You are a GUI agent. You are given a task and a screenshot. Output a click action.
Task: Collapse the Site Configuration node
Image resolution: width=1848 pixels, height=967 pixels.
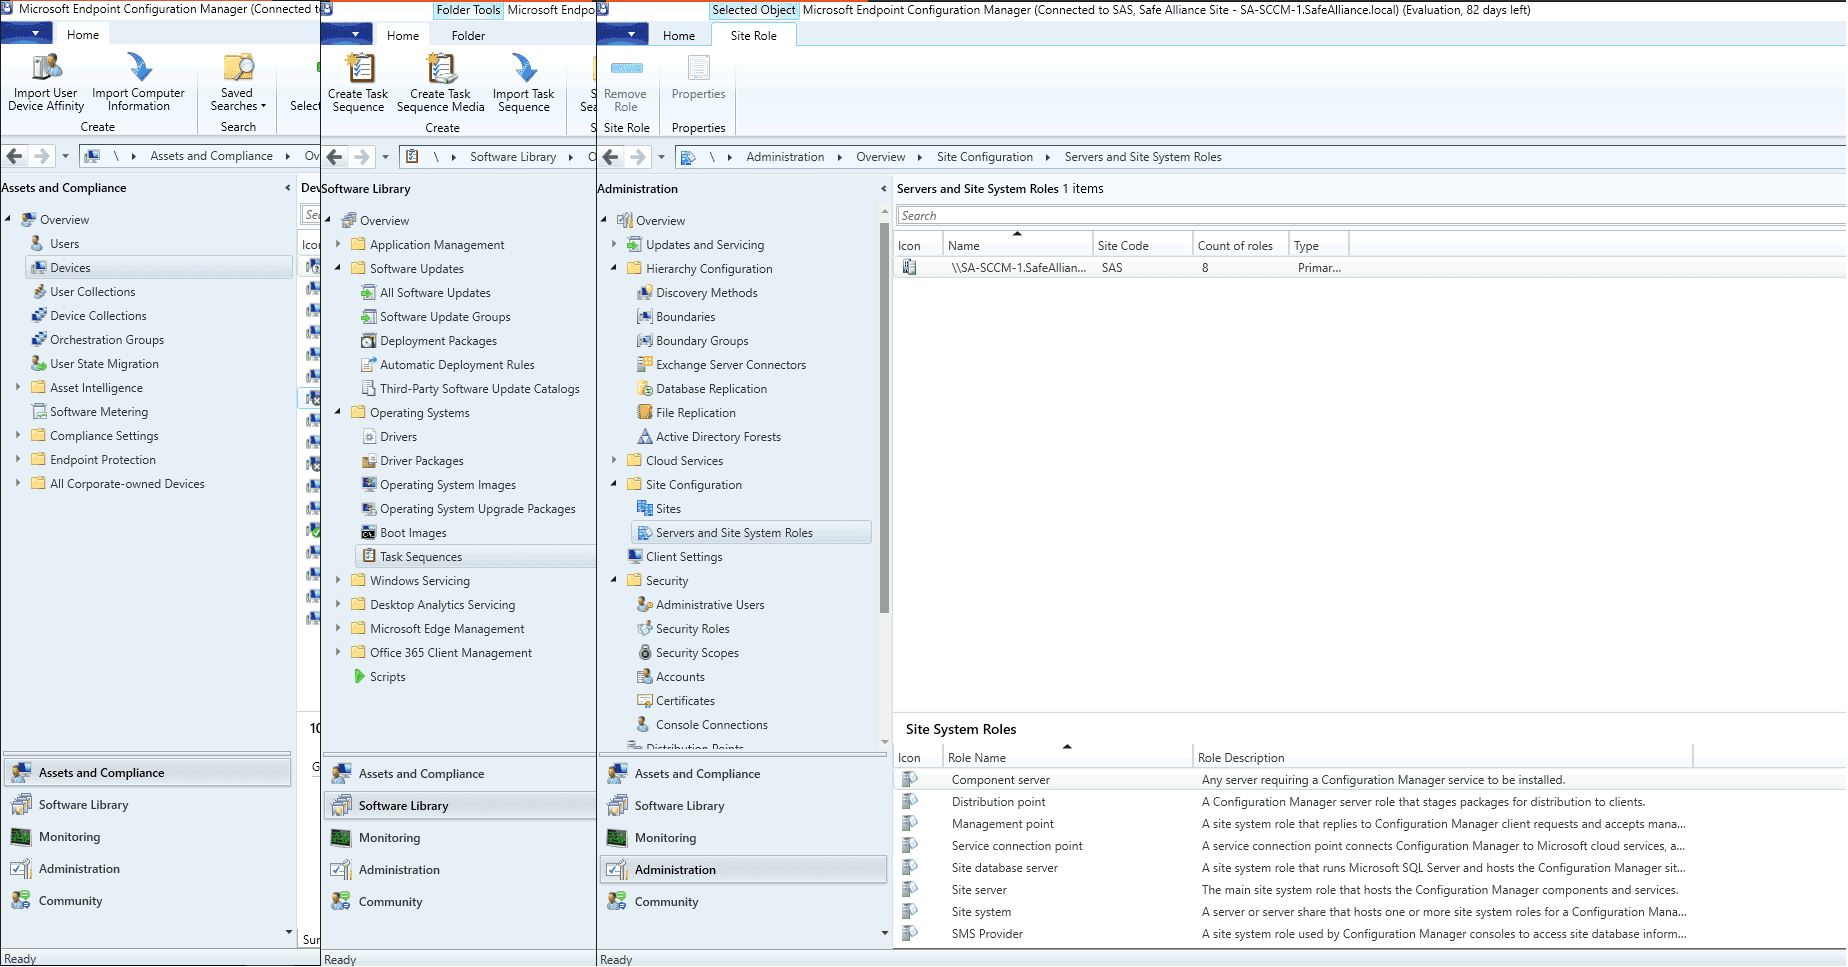click(614, 484)
